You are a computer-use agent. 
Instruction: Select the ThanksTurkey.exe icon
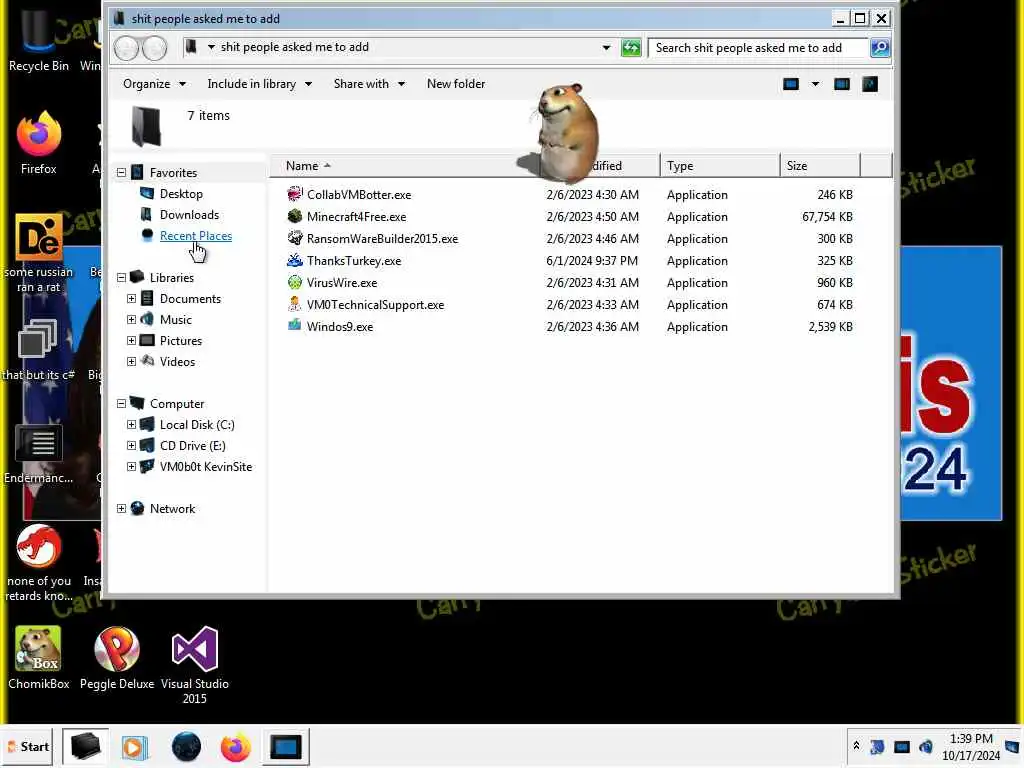click(295, 261)
